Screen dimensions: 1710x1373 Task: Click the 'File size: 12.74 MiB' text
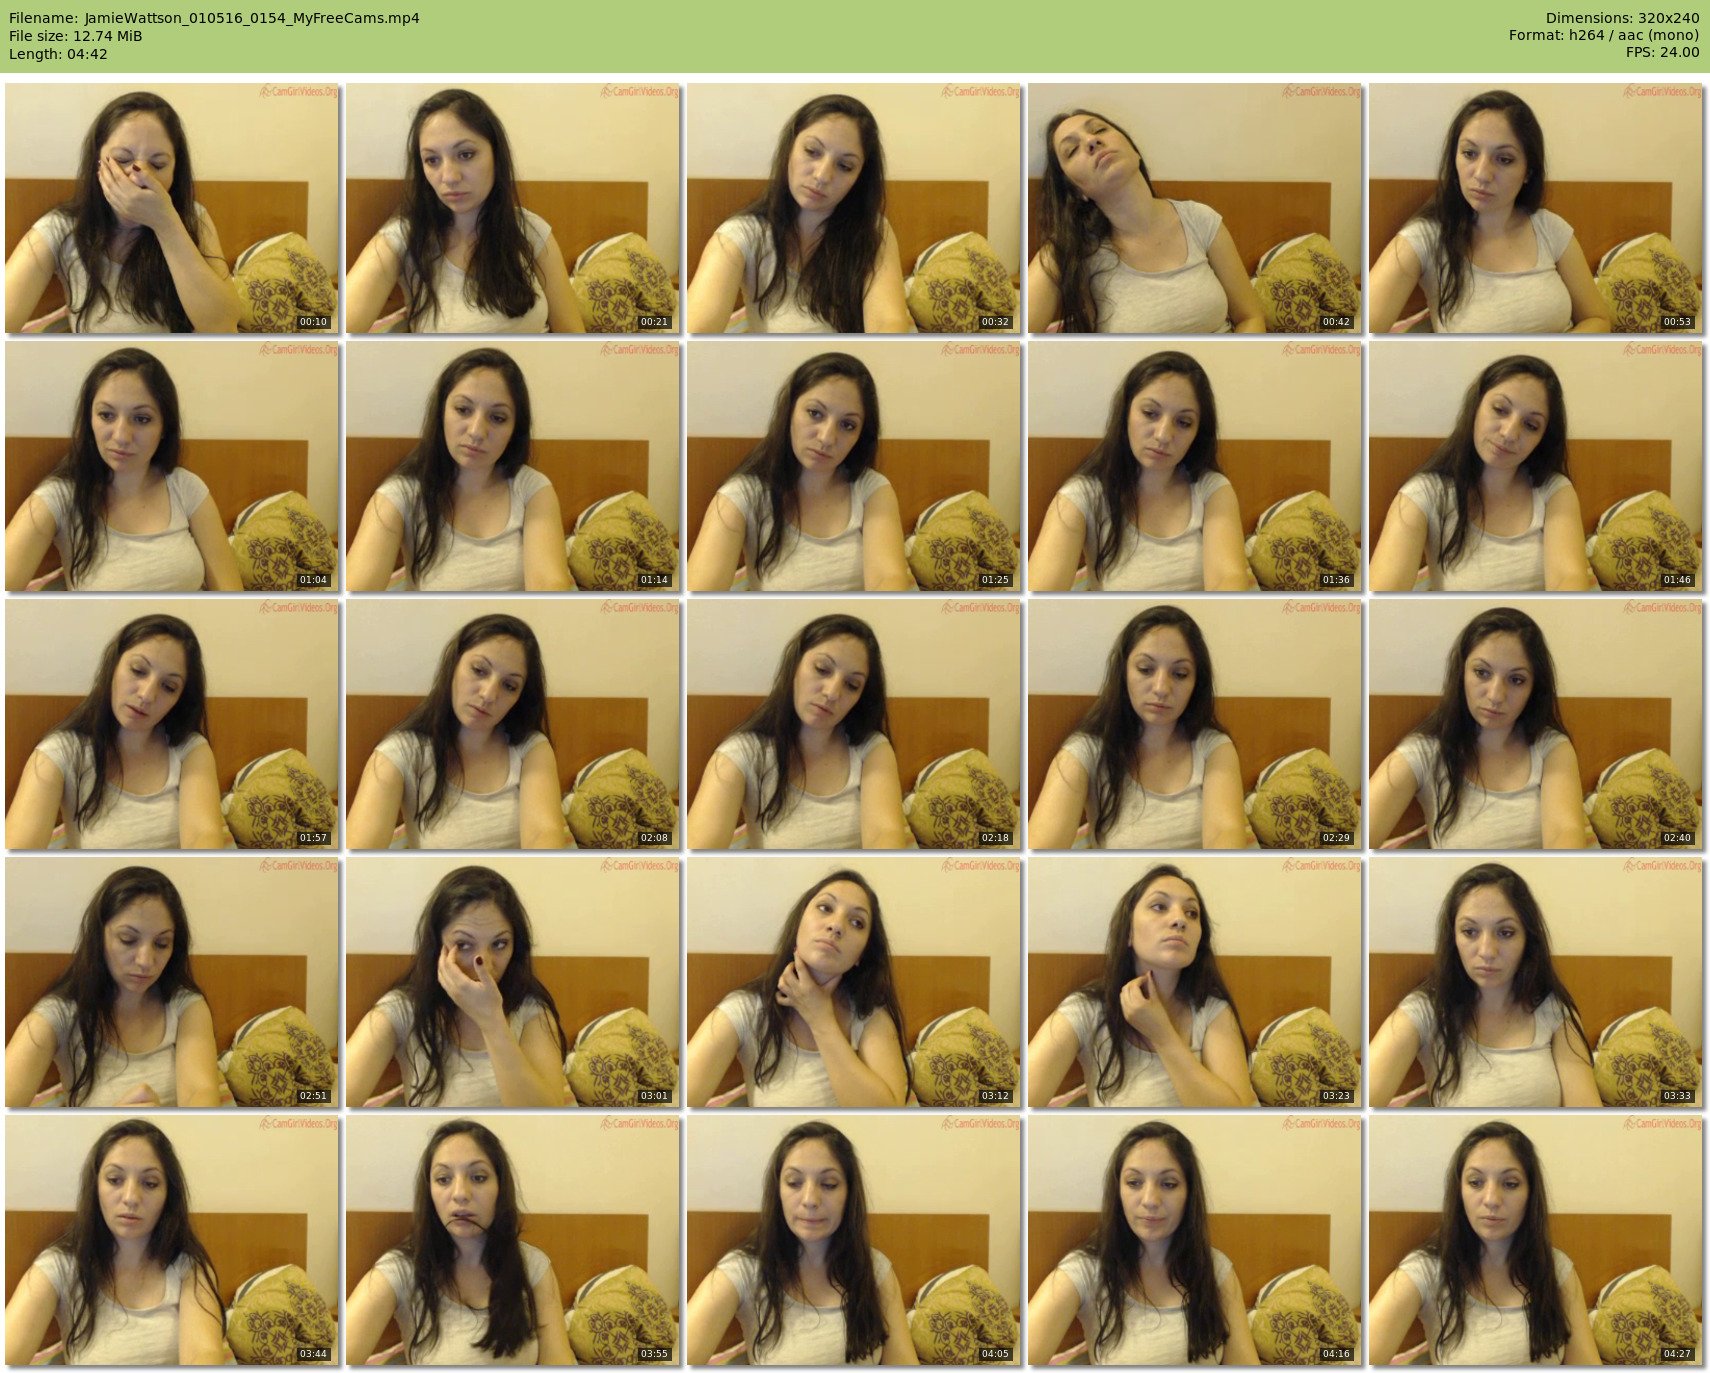click(76, 36)
